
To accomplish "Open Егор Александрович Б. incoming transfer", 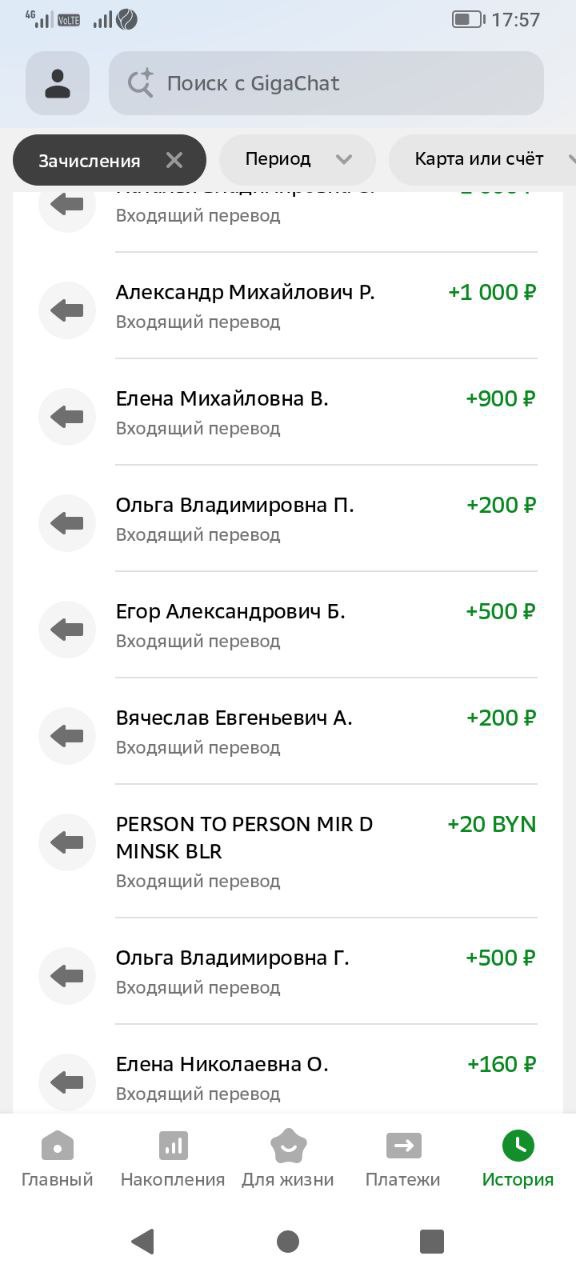I will click(x=288, y=625).
